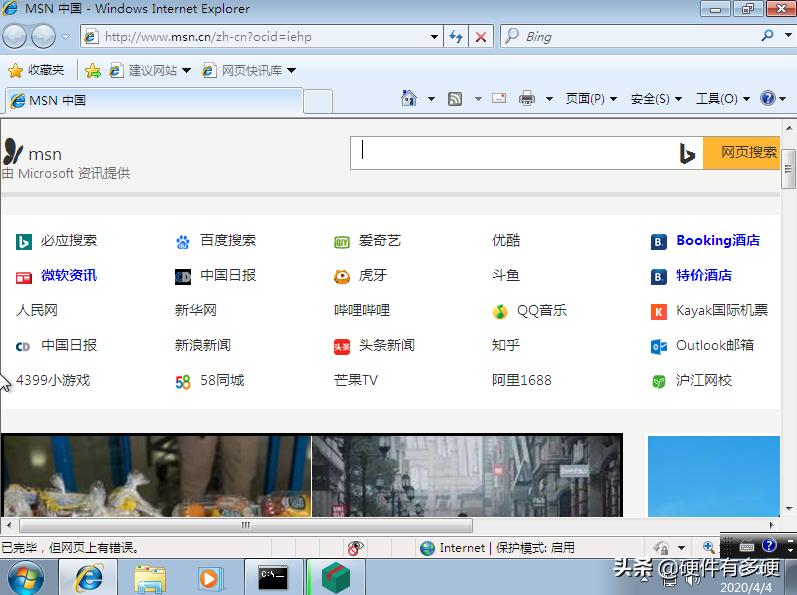Click the Read Mail envelope icon
This screenshot has height=595, width=797.
[x=499, y=99]
